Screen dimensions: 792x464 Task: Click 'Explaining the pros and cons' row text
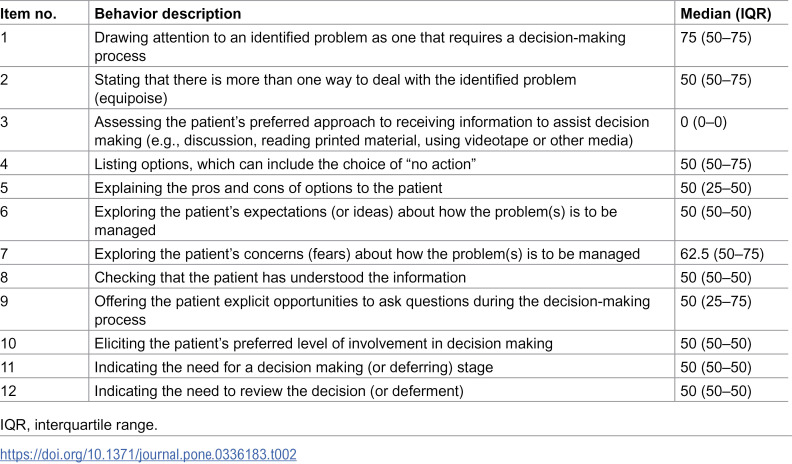[x=194, y=188]
